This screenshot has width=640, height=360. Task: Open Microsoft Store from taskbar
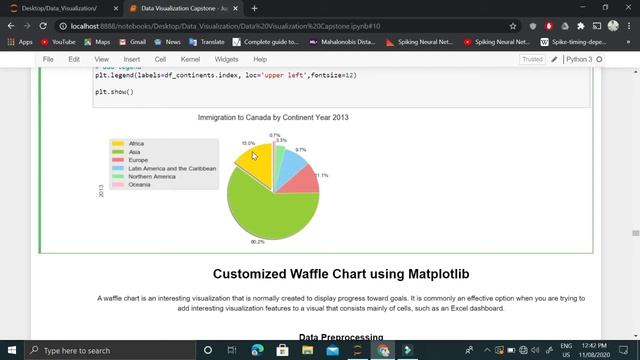pos(282,350)
